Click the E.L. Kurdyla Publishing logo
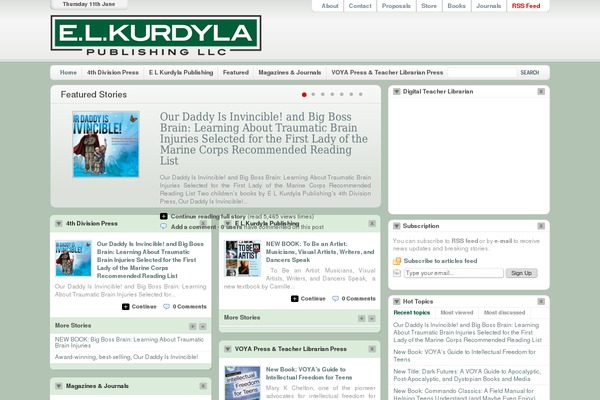Screen dimensions: 600x400 [156, 36]
